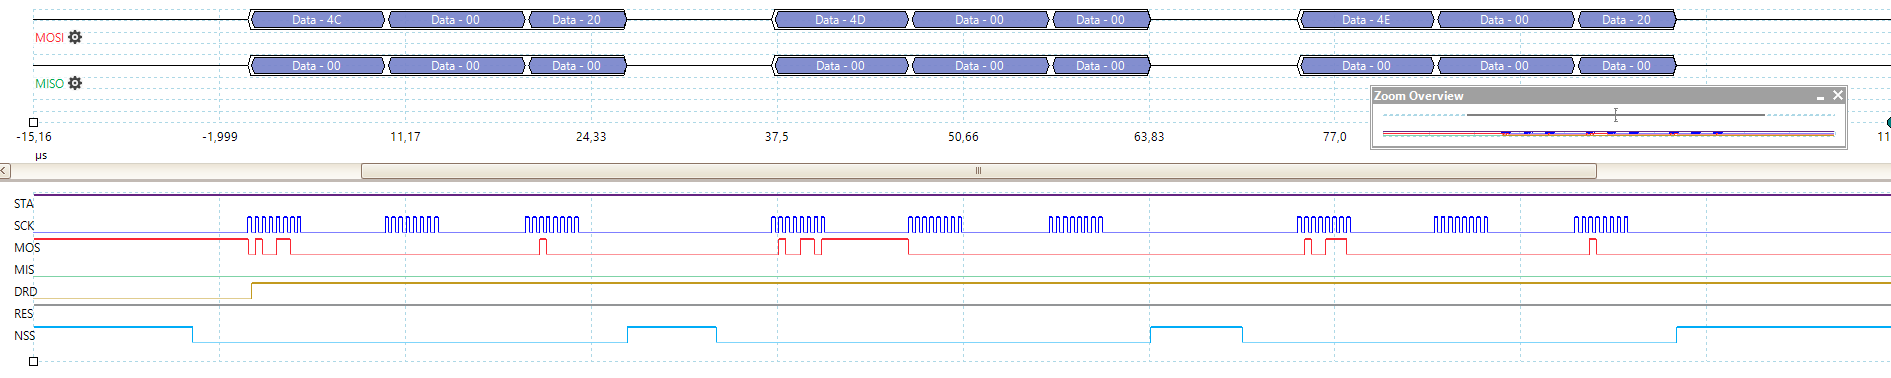Select the first MOSI 'Data - 20' packet
This screenshot has height=378, width=1891.
coord(577,20)
